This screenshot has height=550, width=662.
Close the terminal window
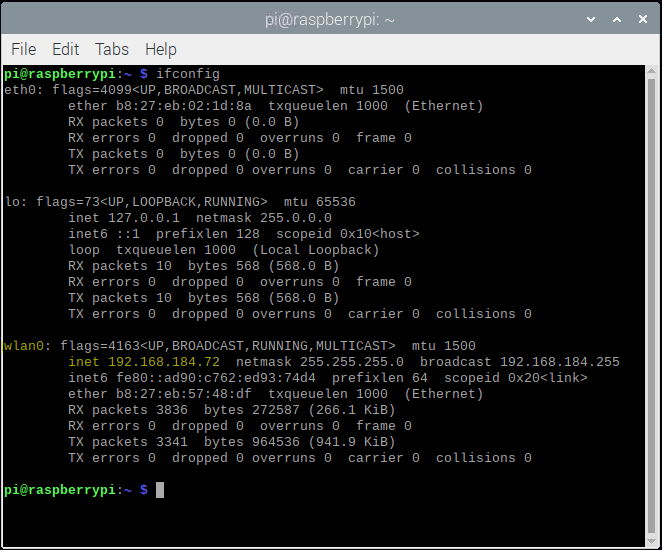click(641, 18)
